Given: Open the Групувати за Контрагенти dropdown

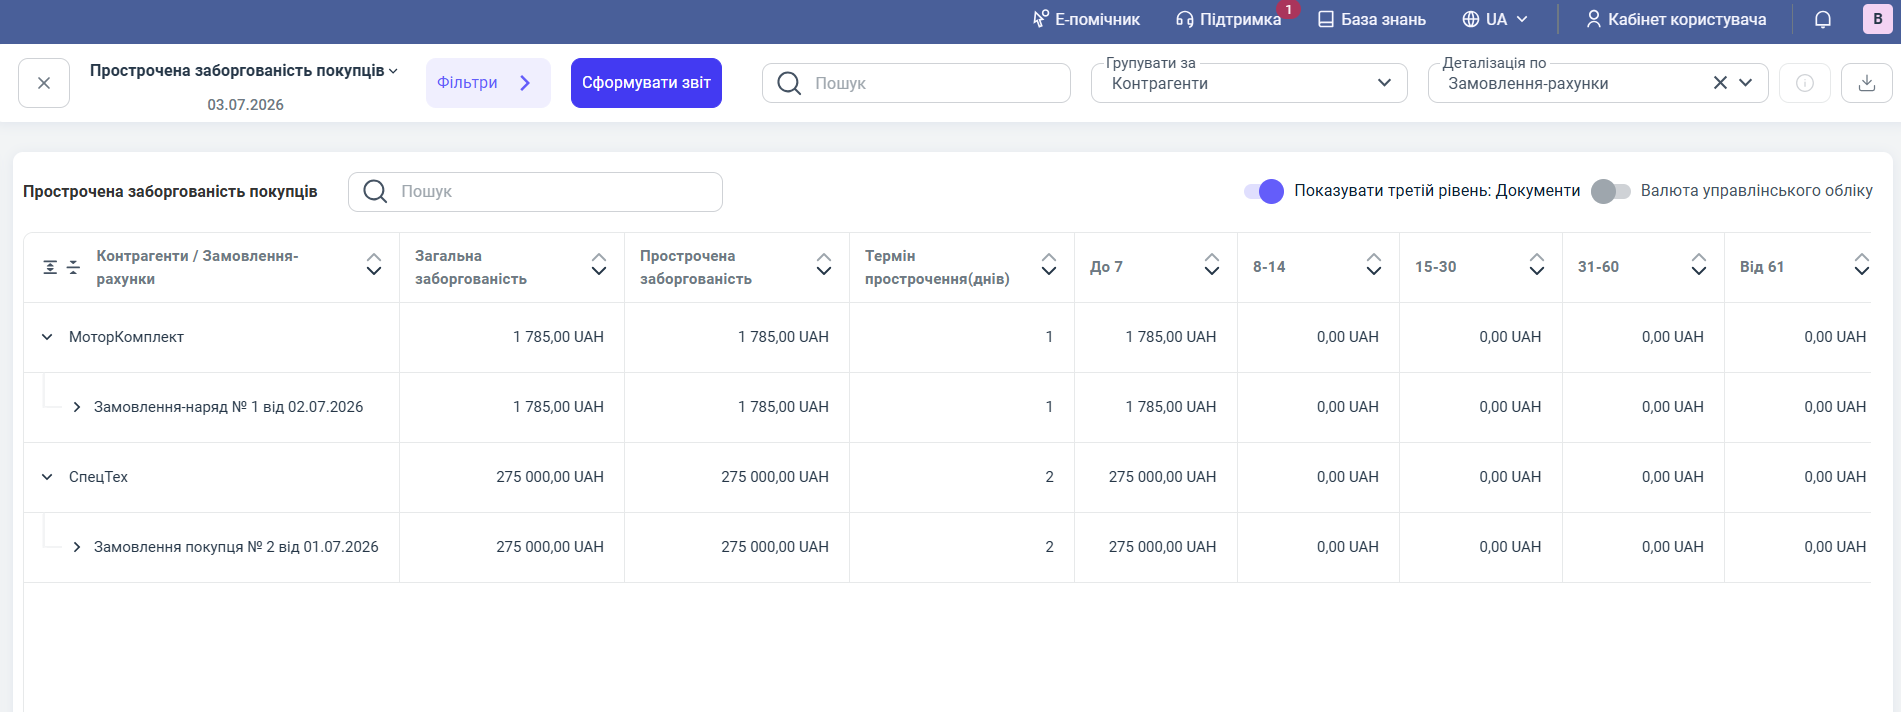Looking at the screenshot, I should [x=1249, y=83].
